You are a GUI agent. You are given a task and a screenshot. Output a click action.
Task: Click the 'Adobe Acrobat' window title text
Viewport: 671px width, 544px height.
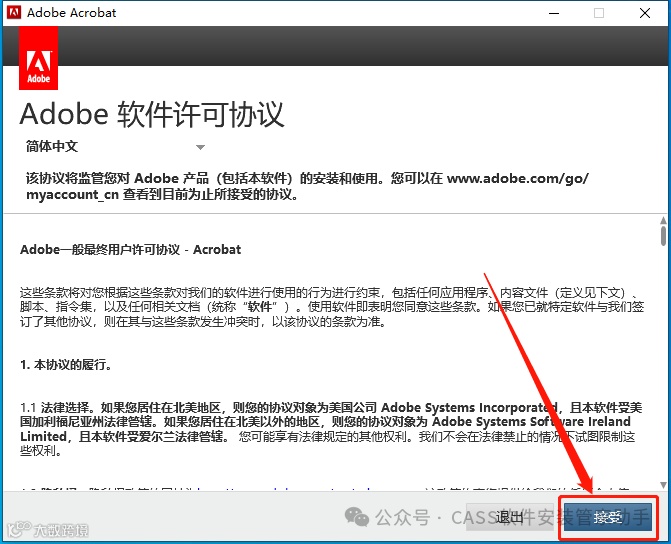(71, 12)
